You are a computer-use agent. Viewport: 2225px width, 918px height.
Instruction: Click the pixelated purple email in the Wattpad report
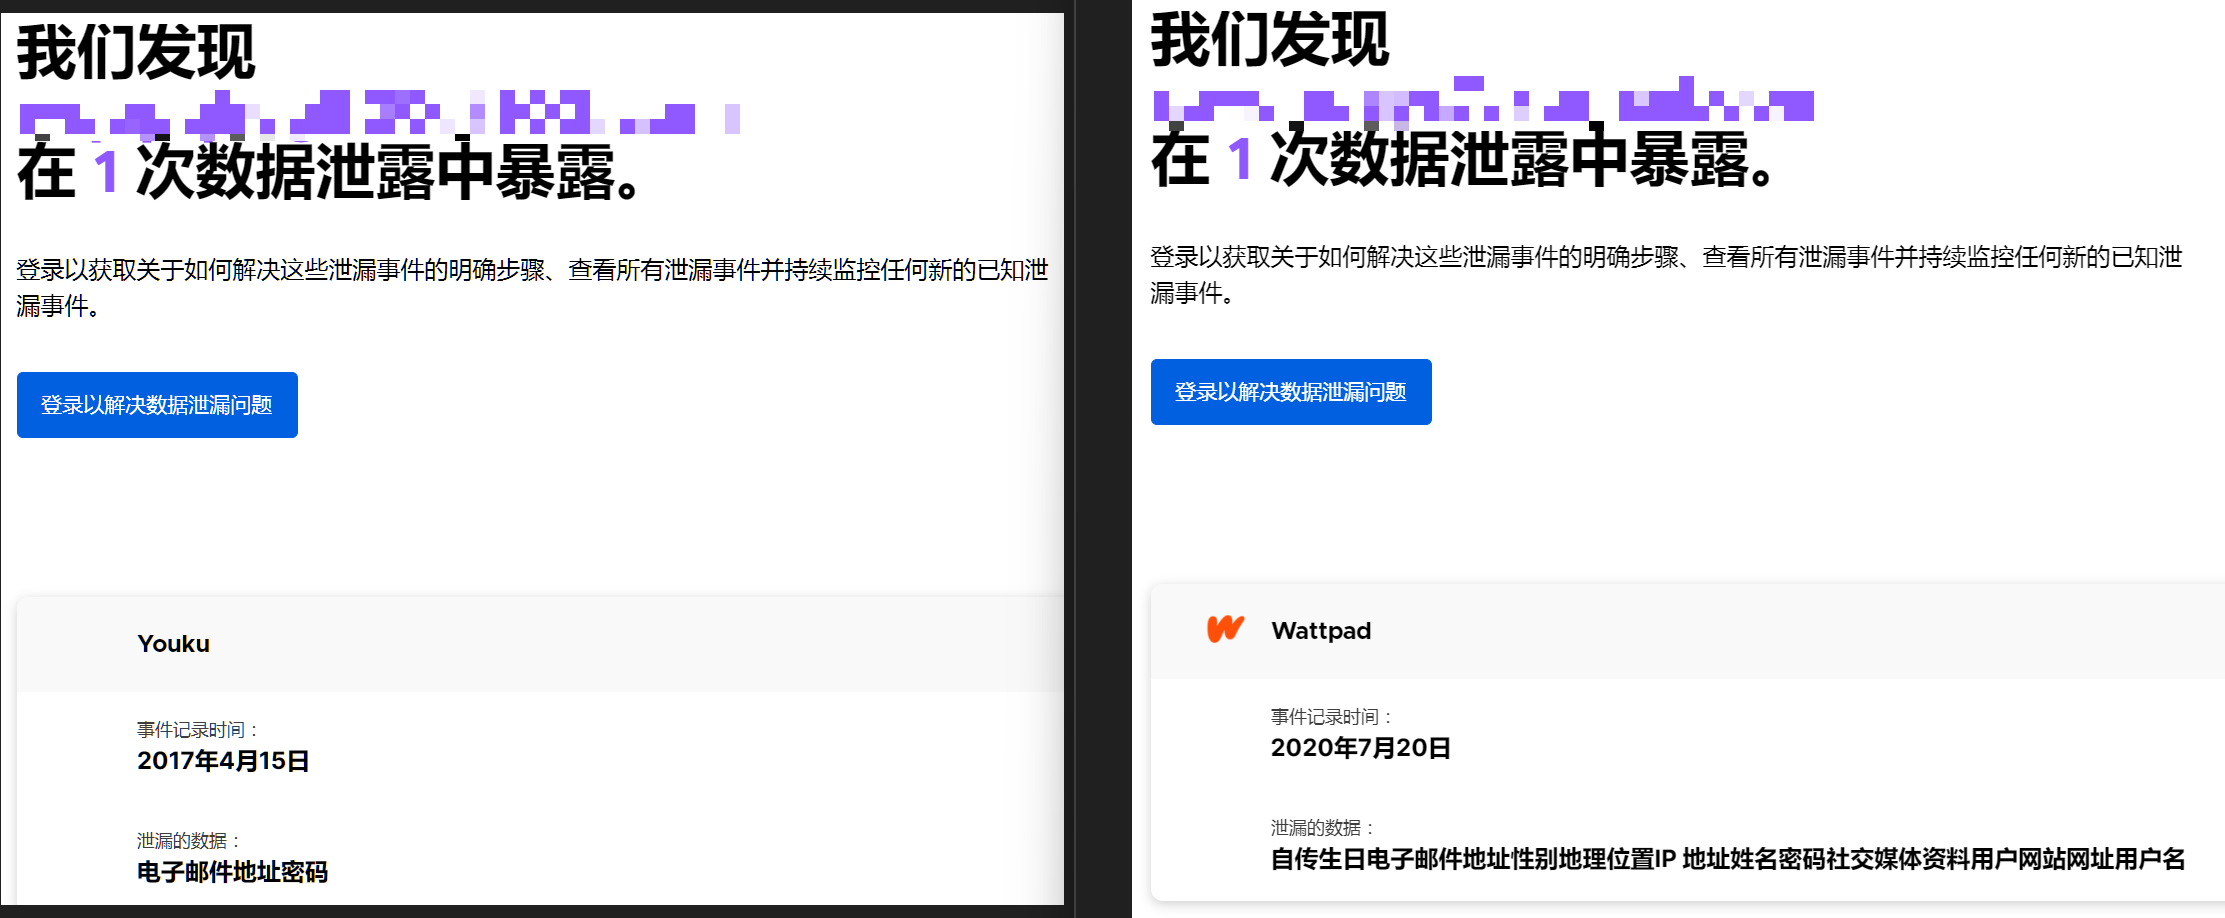coord(1482,102)
